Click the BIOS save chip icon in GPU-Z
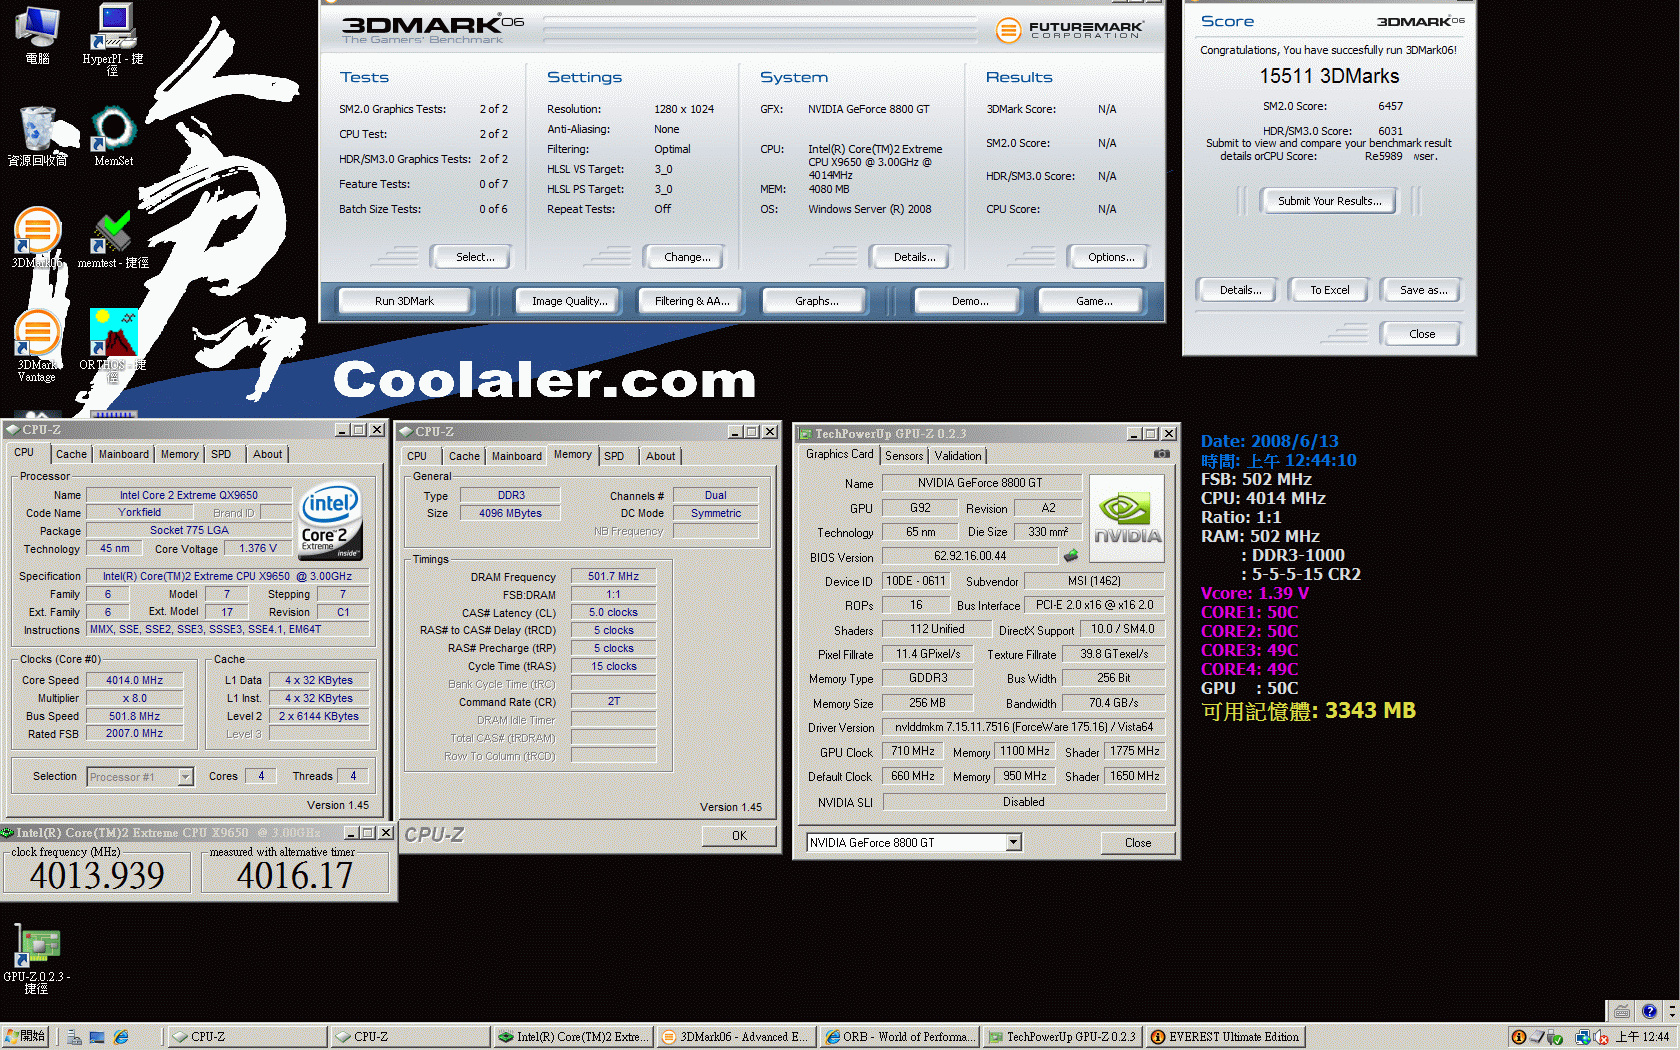 tap(1071, 555)
